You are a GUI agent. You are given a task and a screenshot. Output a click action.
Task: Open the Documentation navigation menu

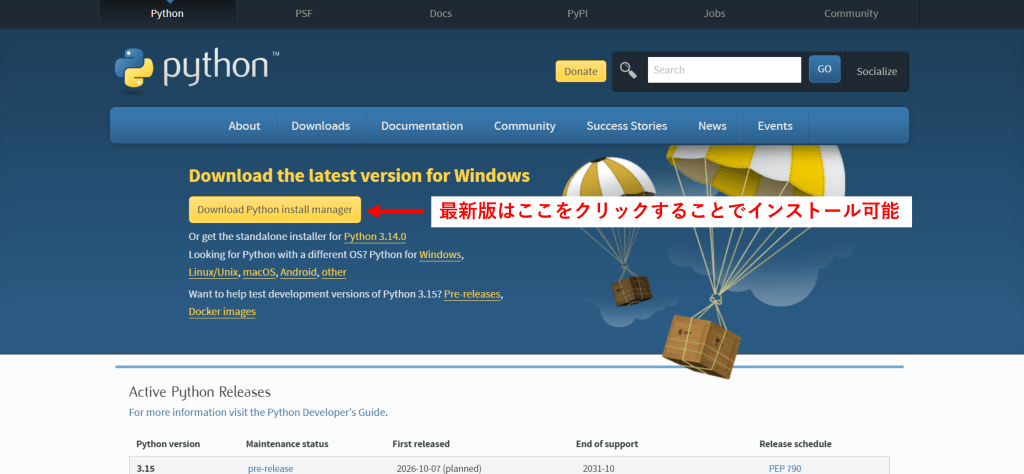422,126
